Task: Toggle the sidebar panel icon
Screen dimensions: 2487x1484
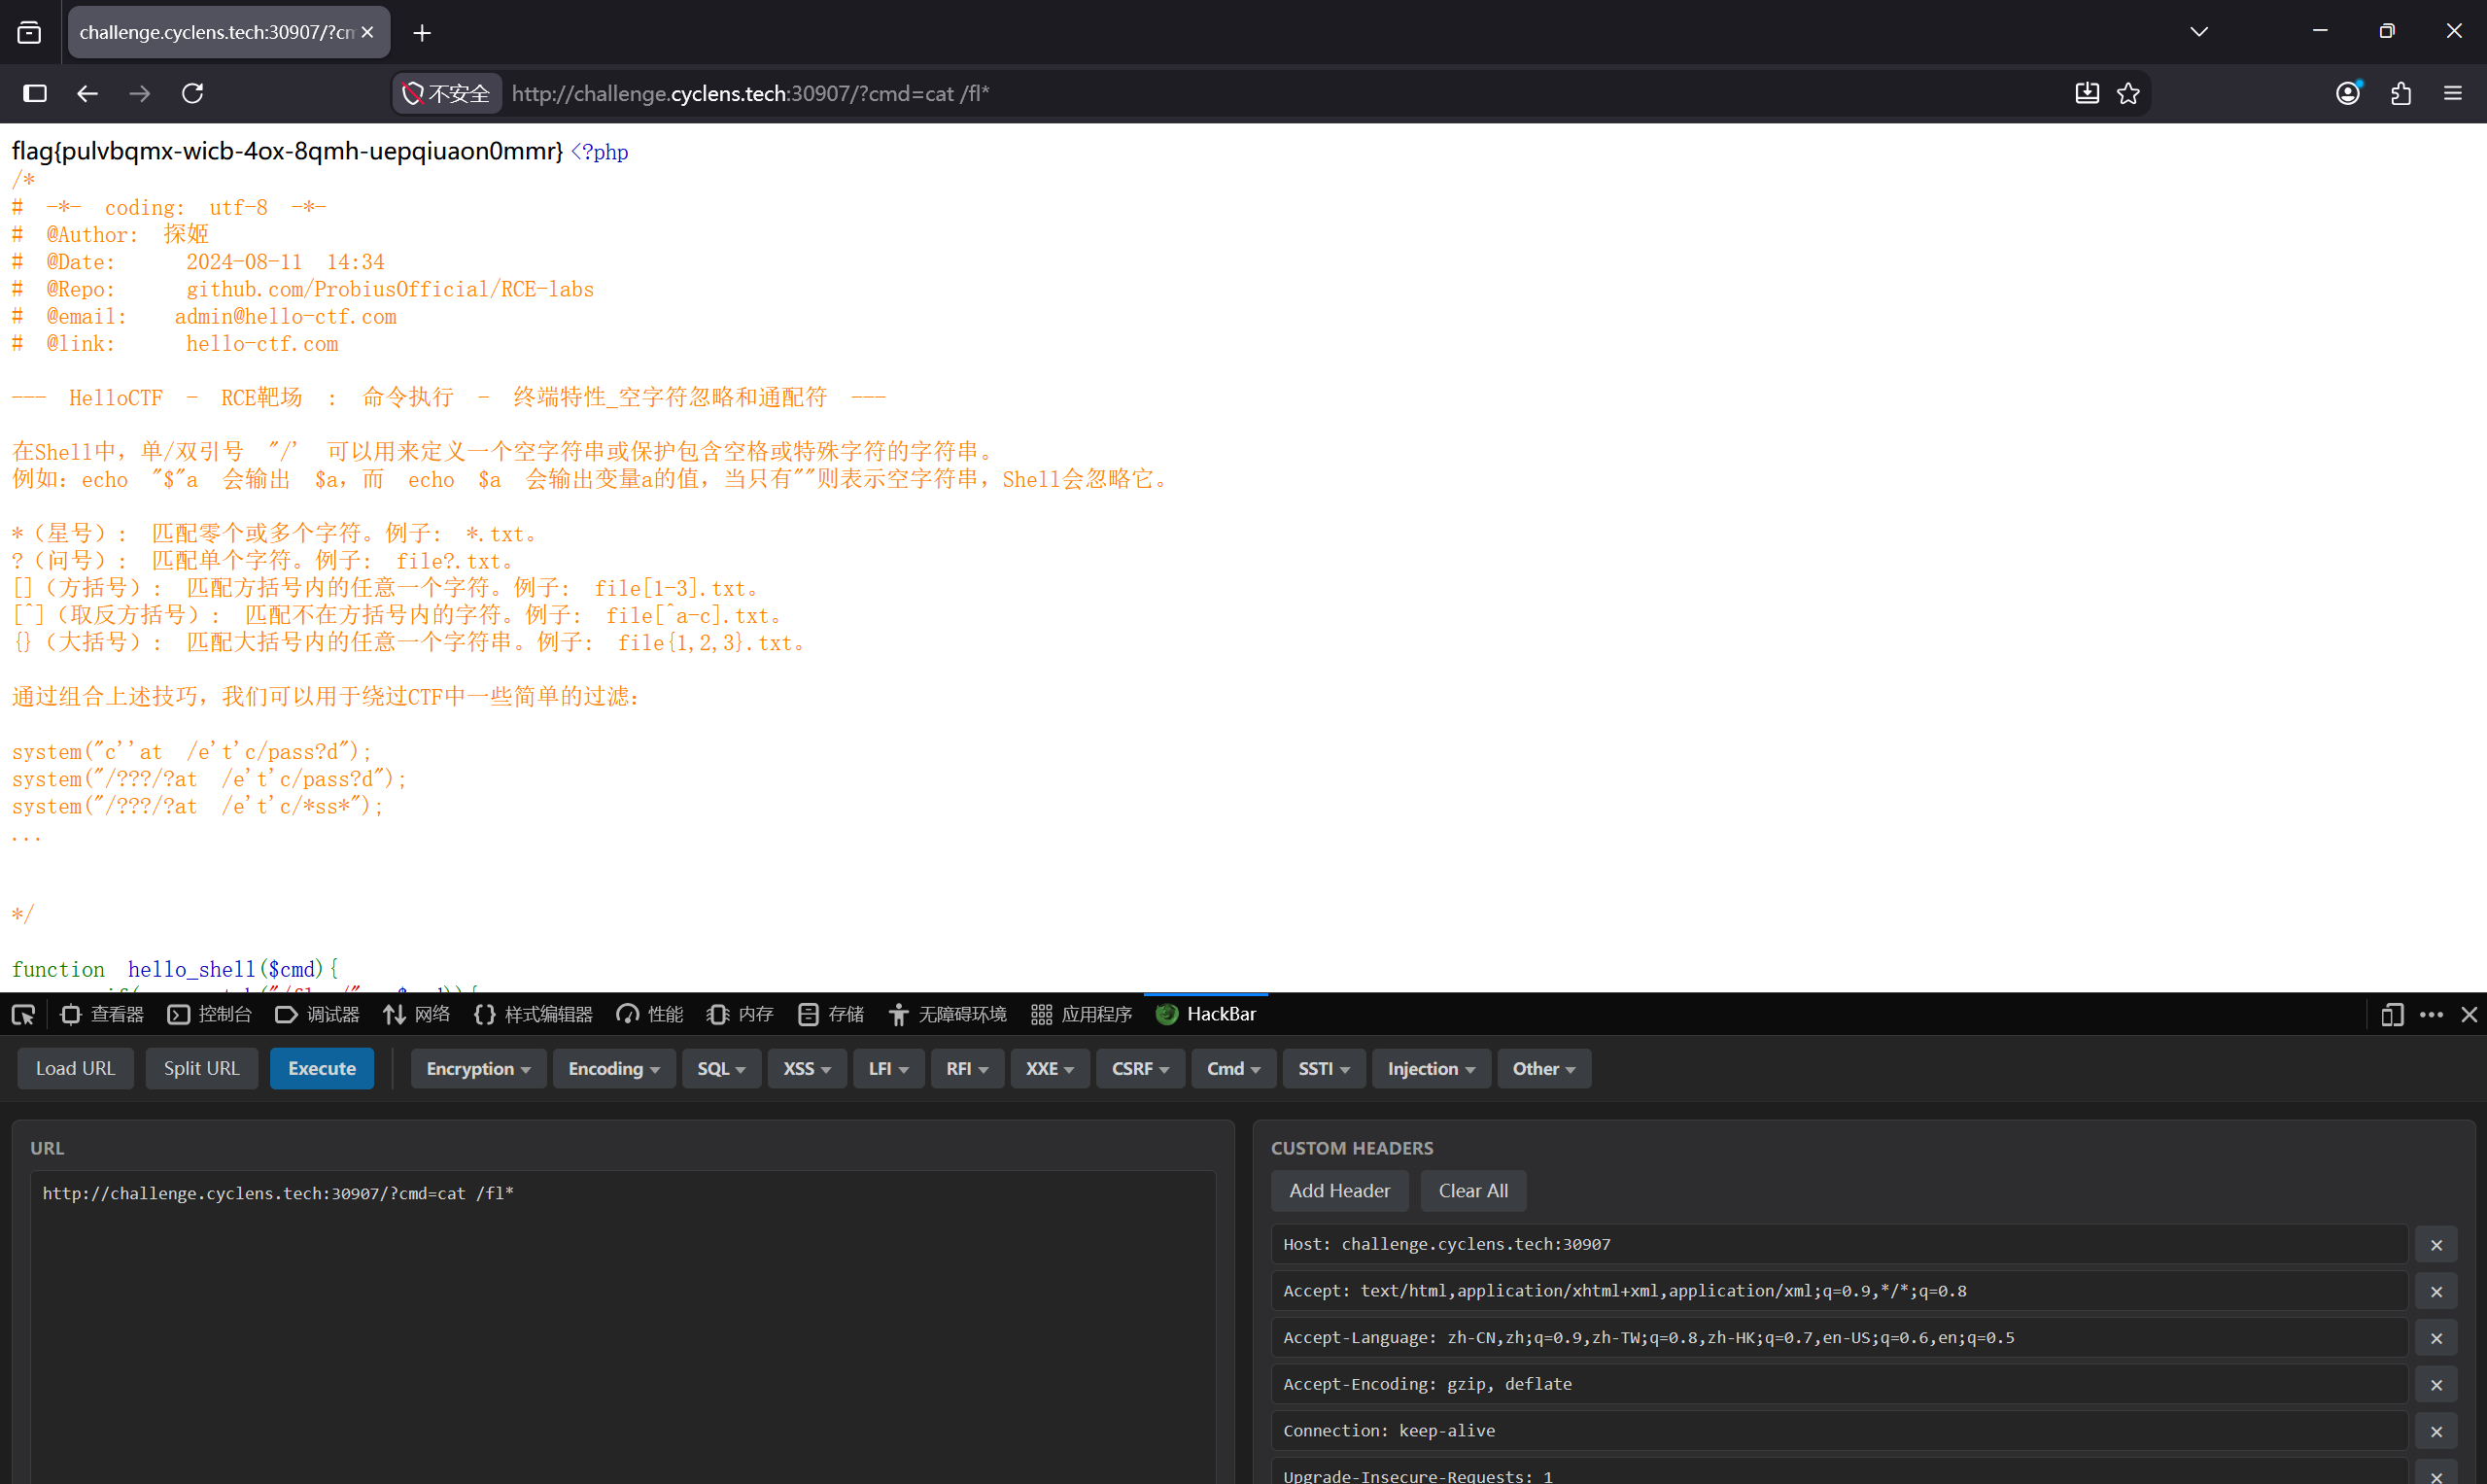Action: (x=35, y=93)
